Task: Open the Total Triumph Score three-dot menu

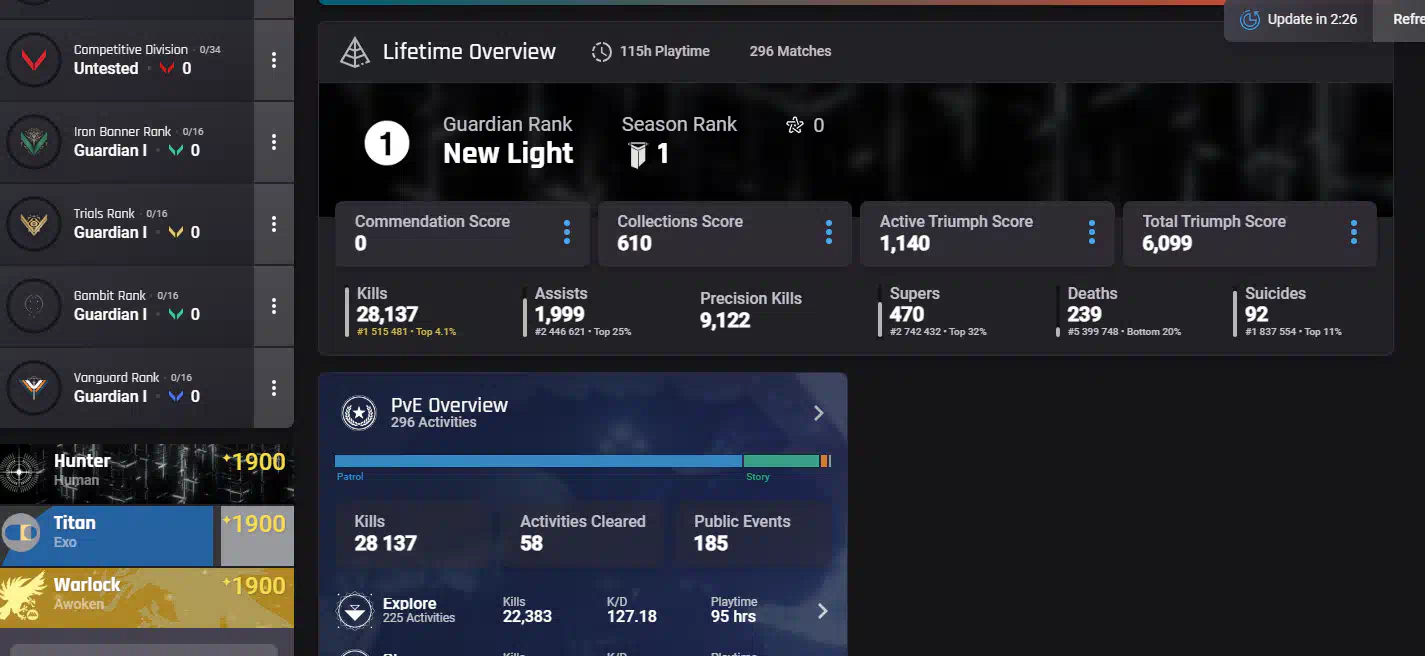Action: 1354,233
